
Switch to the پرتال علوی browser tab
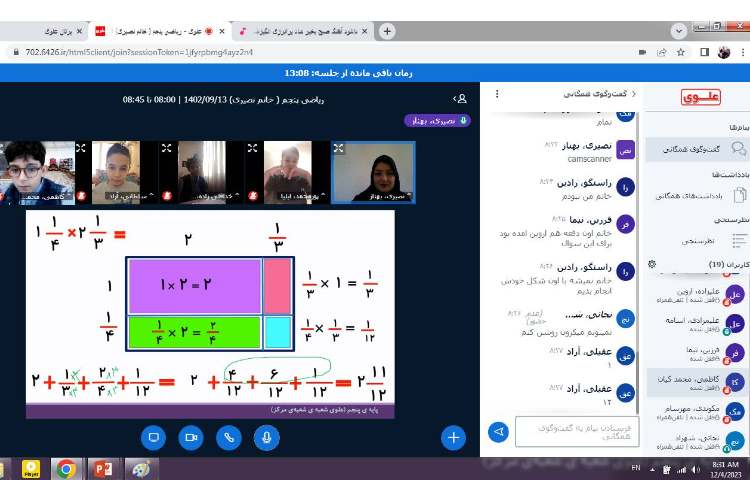58,32
